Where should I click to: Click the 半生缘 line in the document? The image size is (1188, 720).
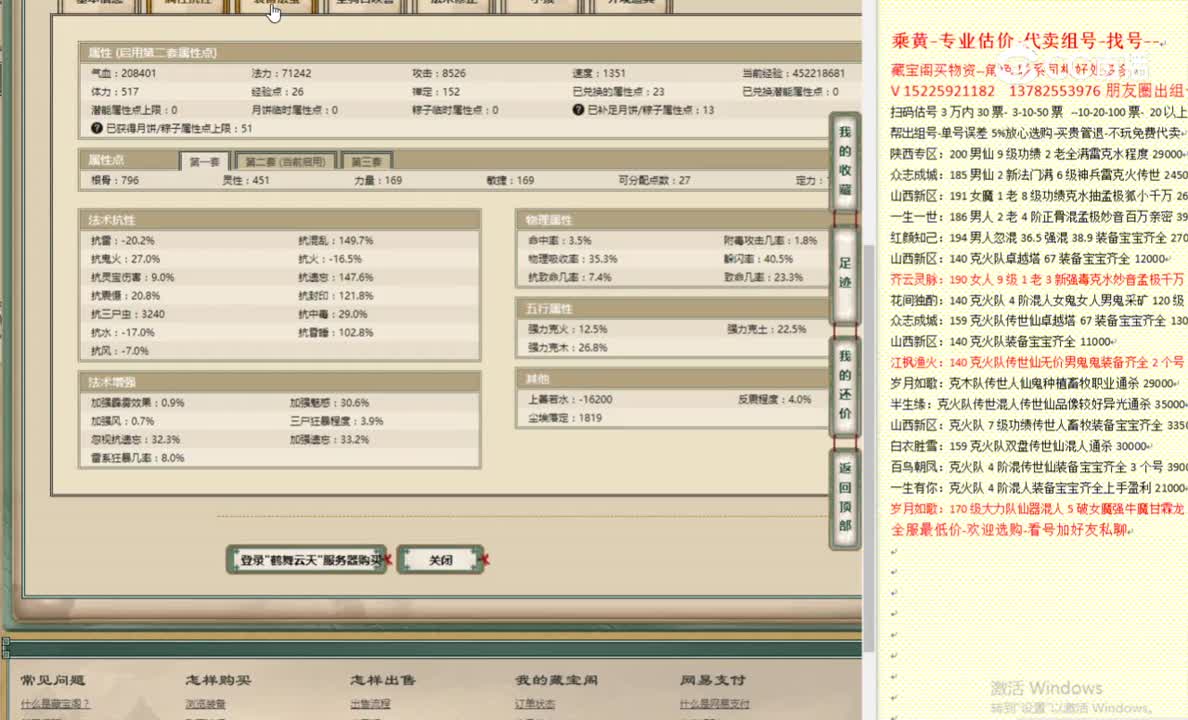[x=1038, y=404]
